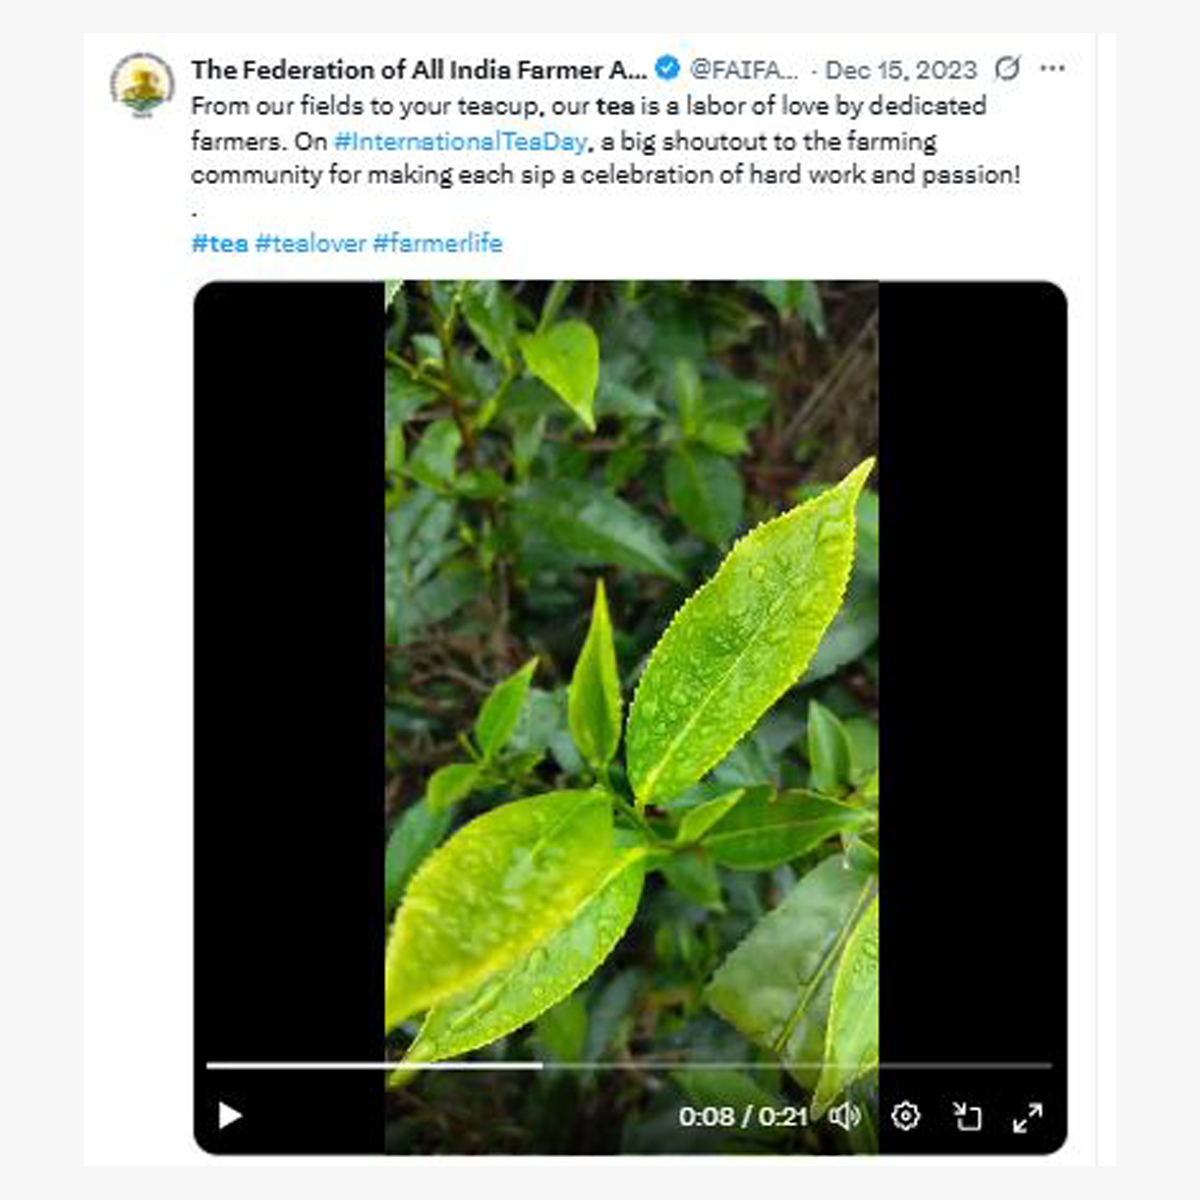Click the blue verified badge

click(667, 69)
